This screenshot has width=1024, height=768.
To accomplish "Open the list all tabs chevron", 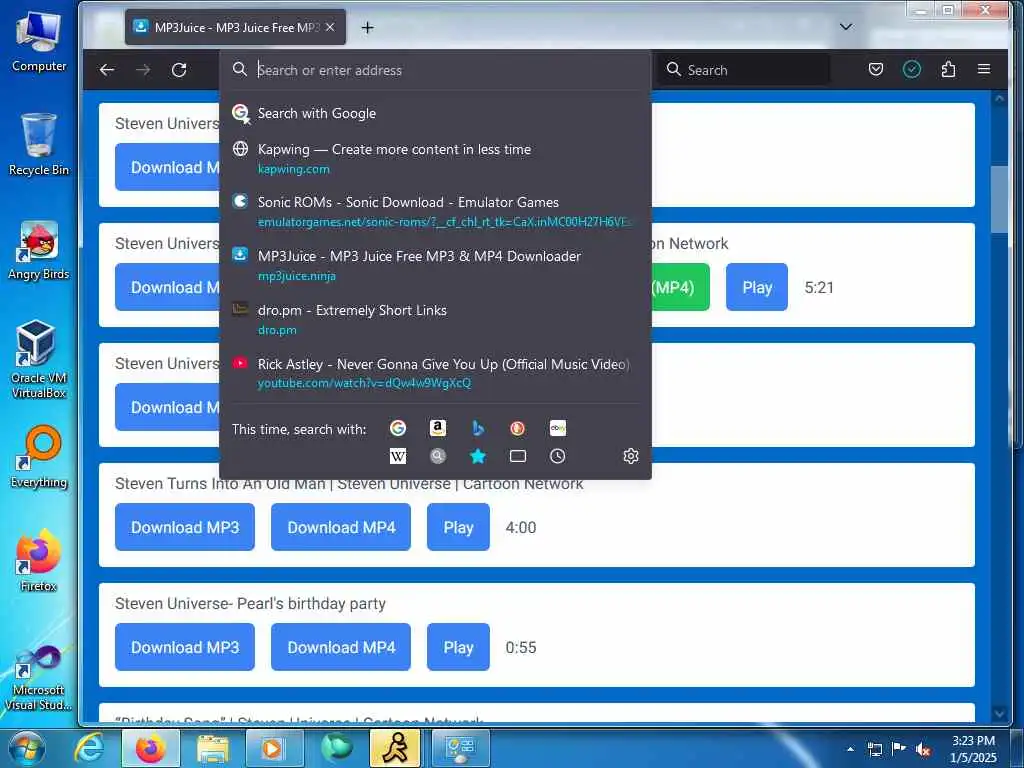I will coord(846,27).
